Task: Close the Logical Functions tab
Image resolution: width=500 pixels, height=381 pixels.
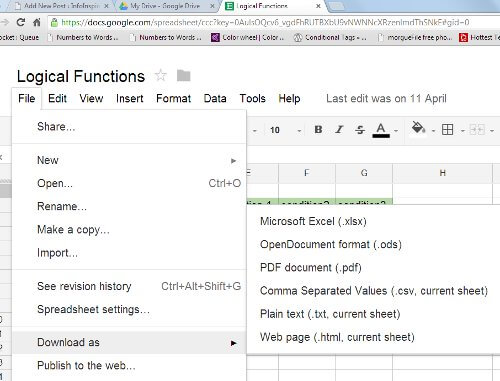Action: point(318,6)
